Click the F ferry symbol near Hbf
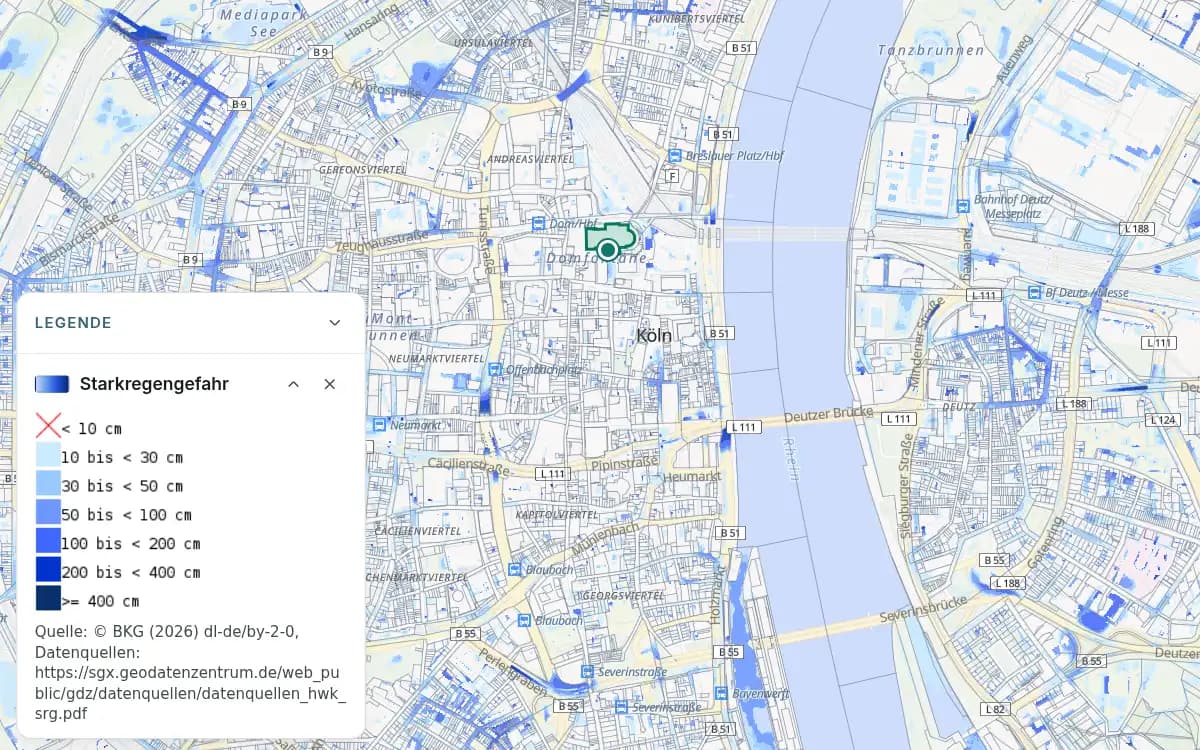1200x750 pixels. click(x=672, y=177)
